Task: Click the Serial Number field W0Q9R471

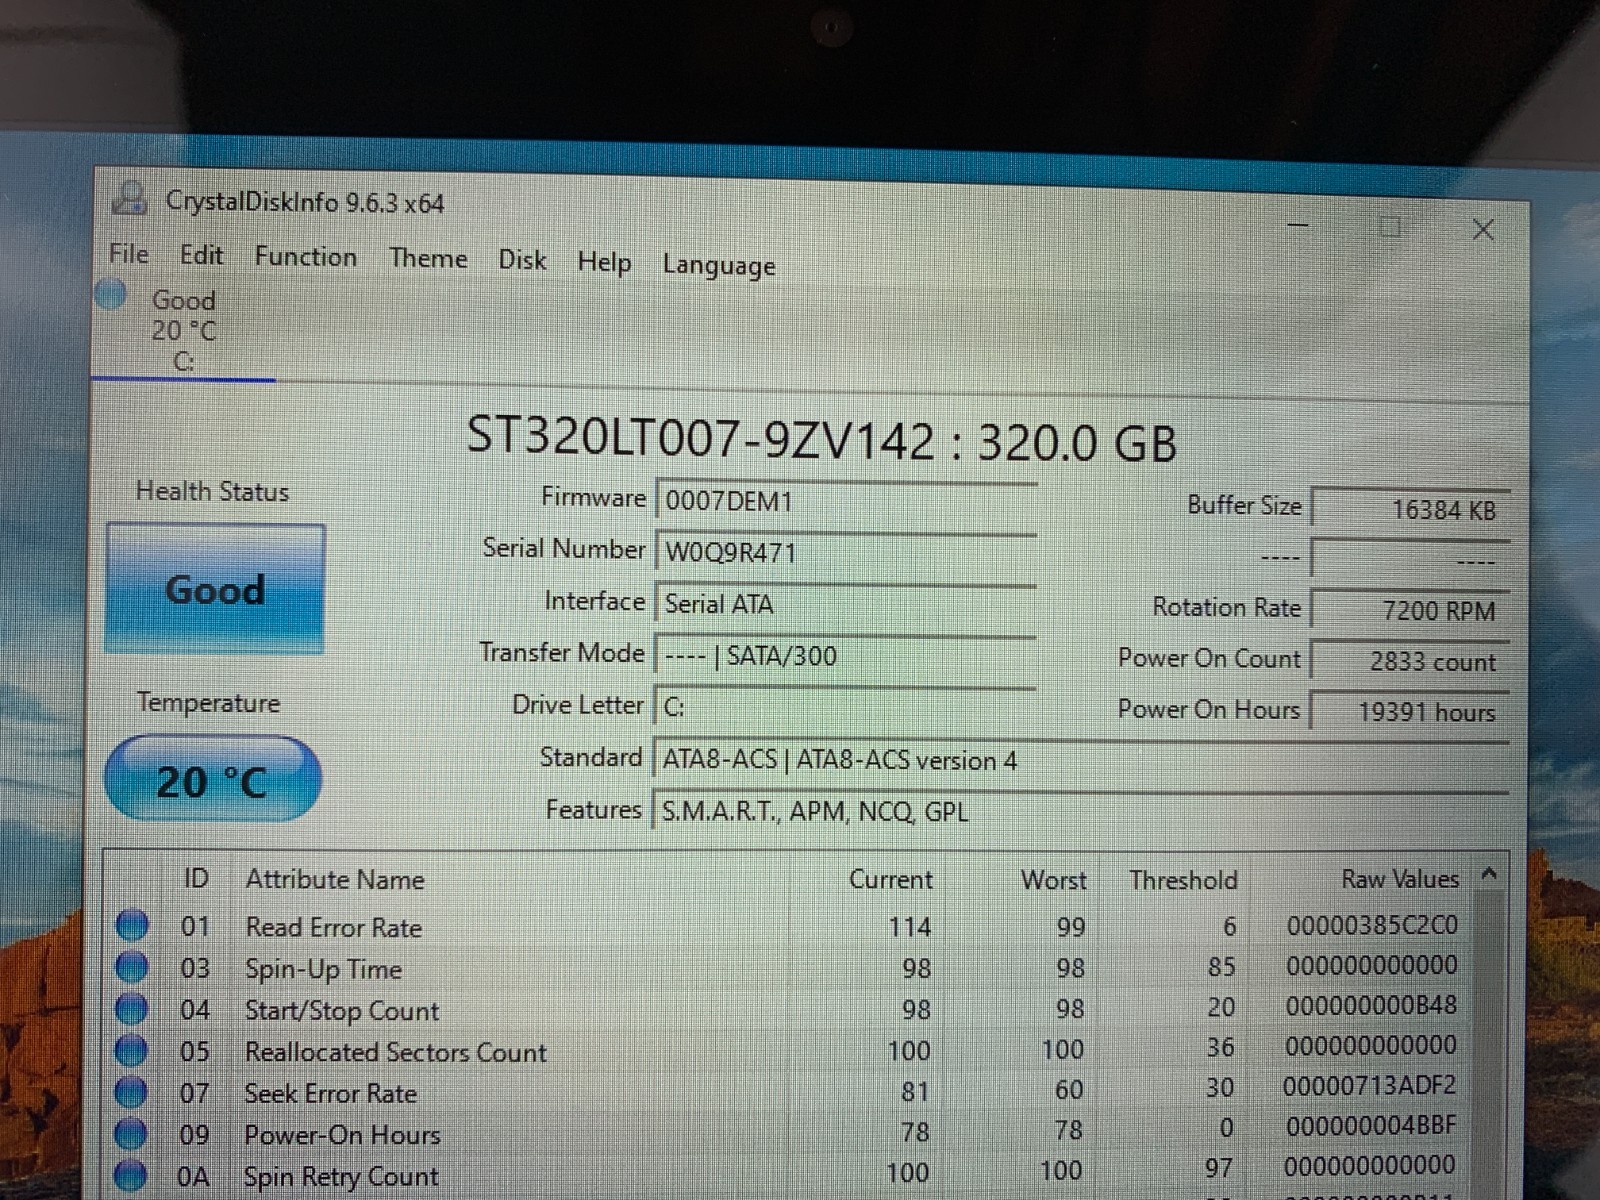Action: pos(846,552)
